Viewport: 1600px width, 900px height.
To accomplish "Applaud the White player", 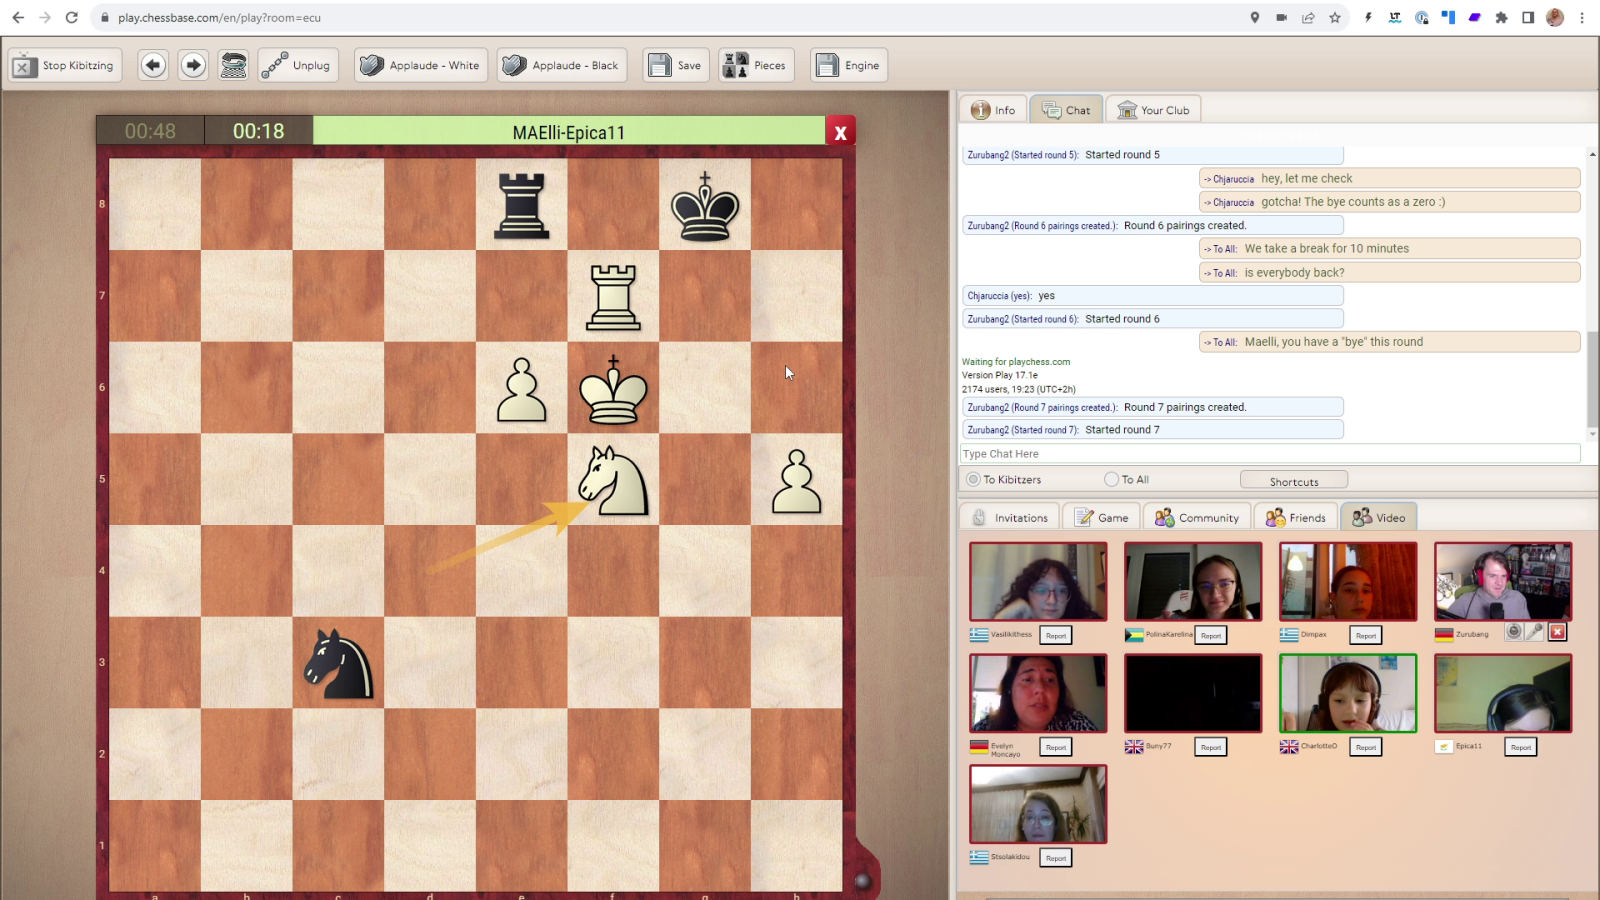I will 421,66.
